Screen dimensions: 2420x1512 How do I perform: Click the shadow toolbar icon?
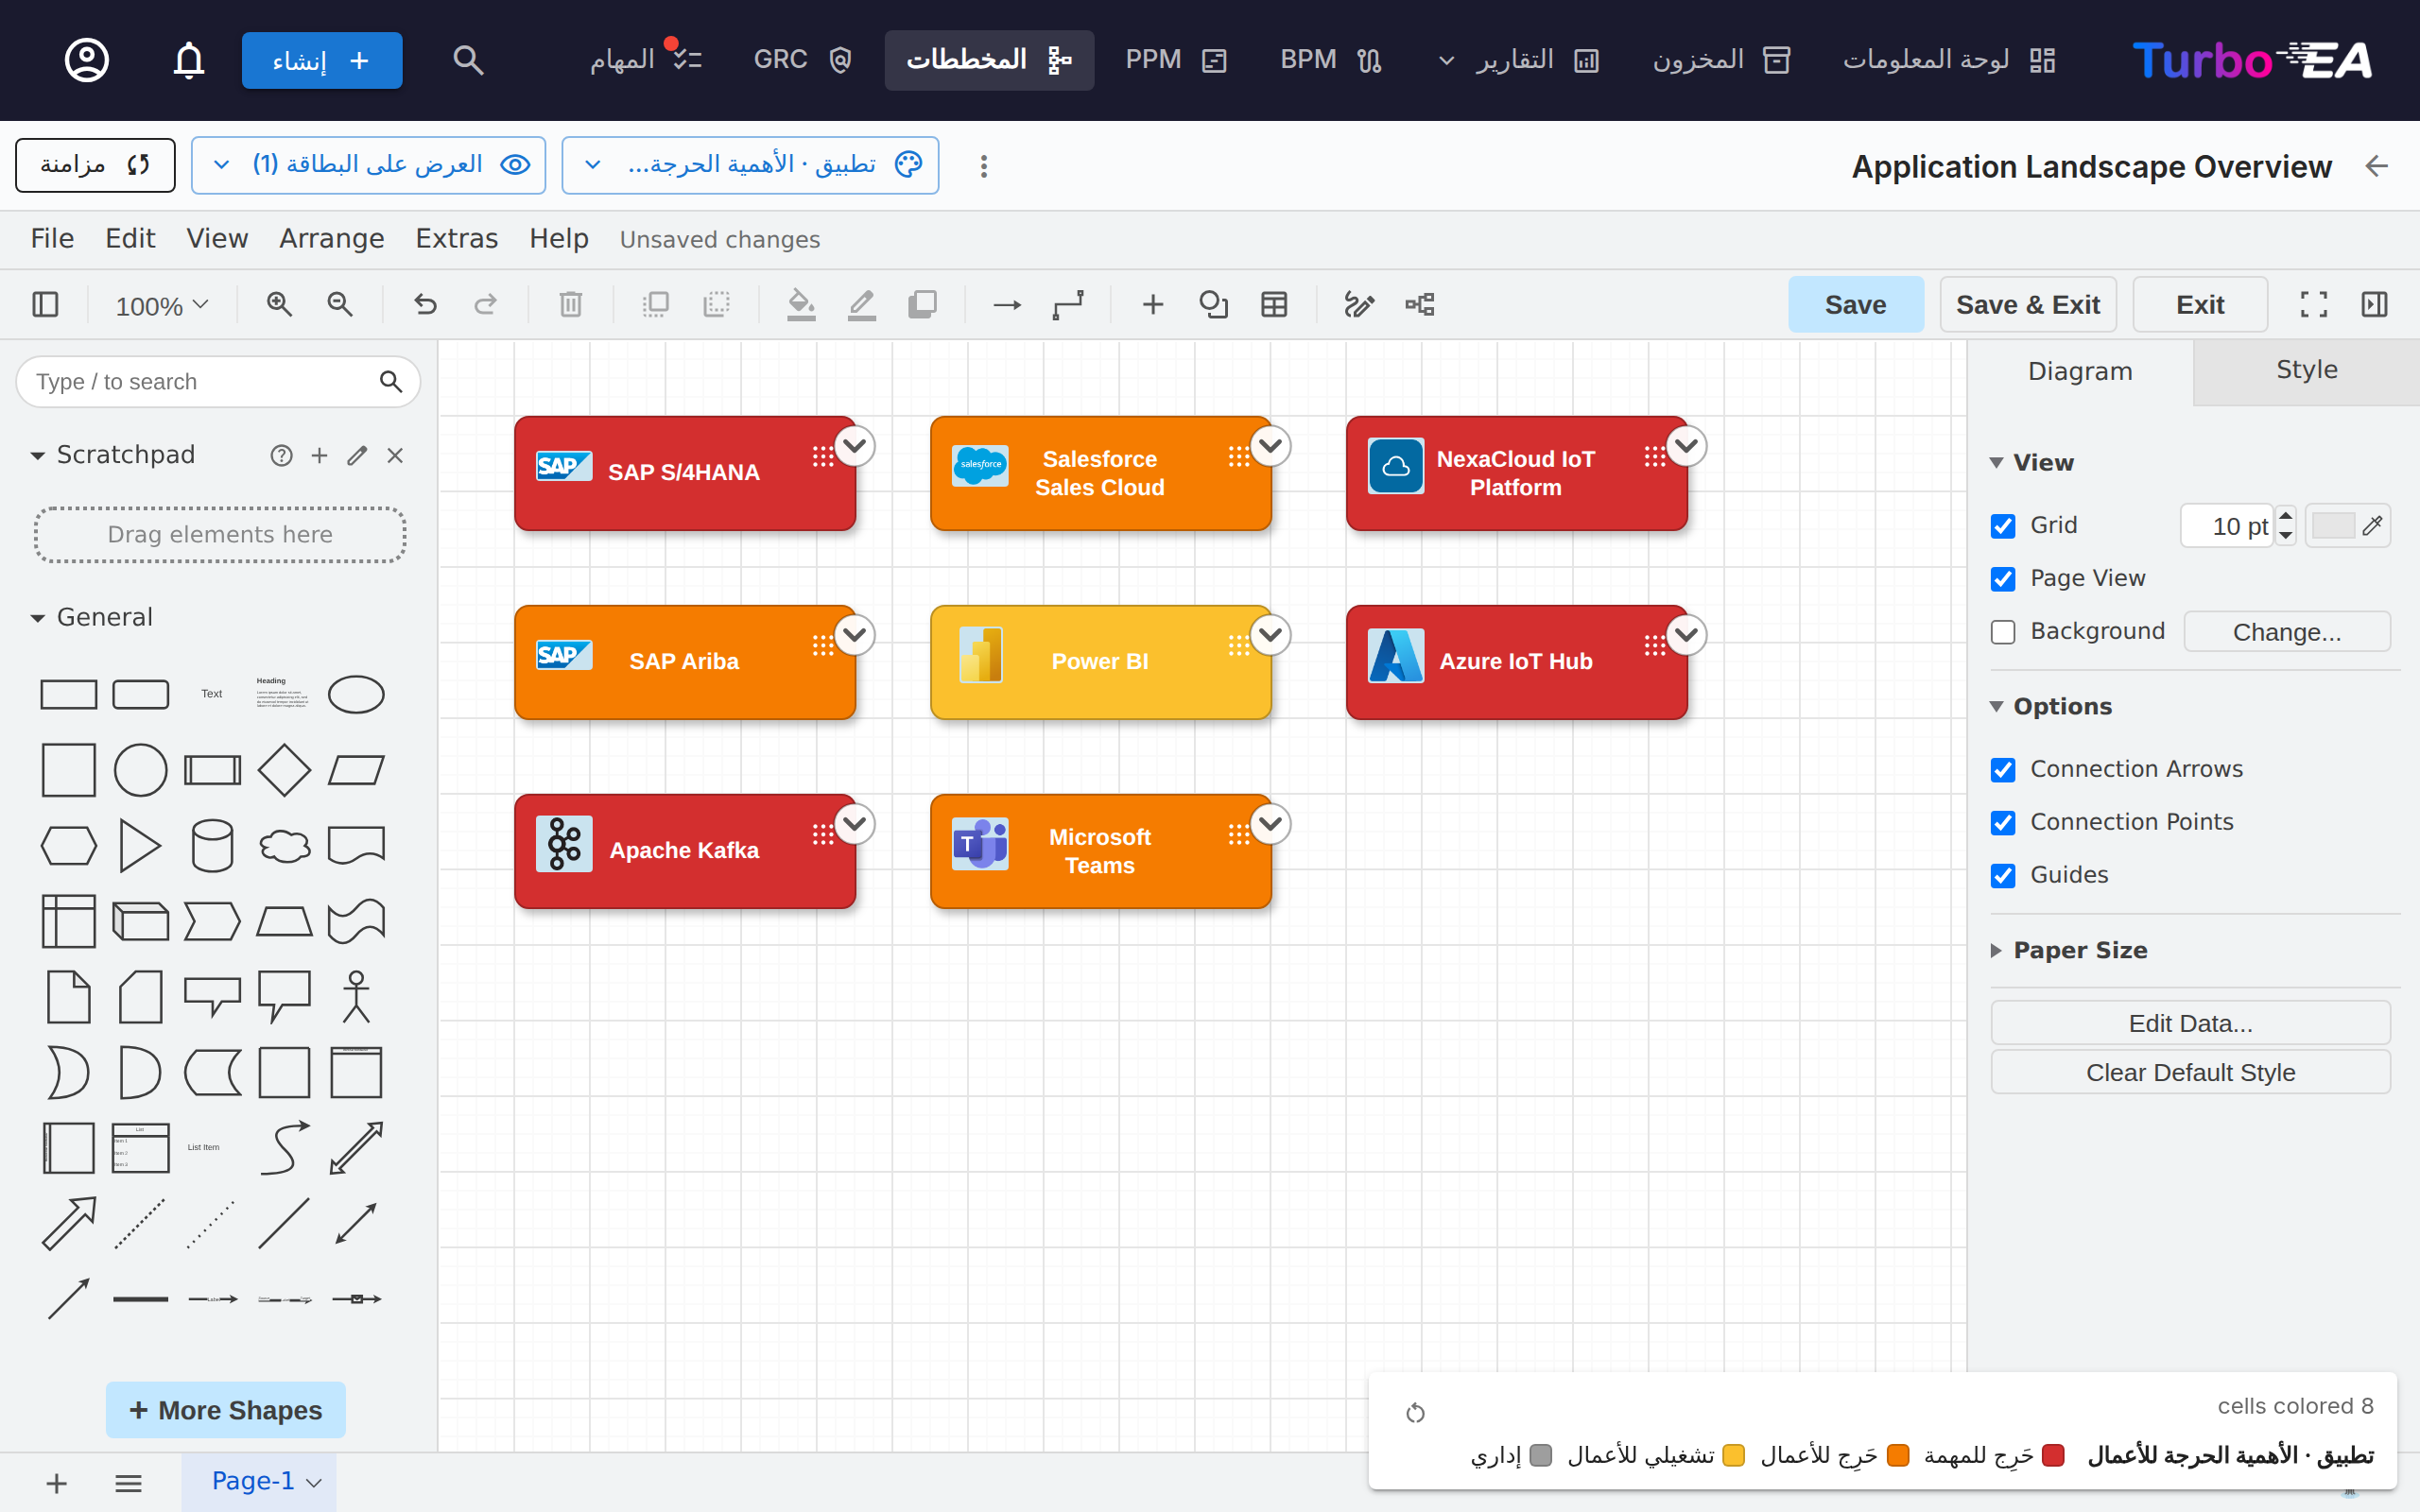922,304
